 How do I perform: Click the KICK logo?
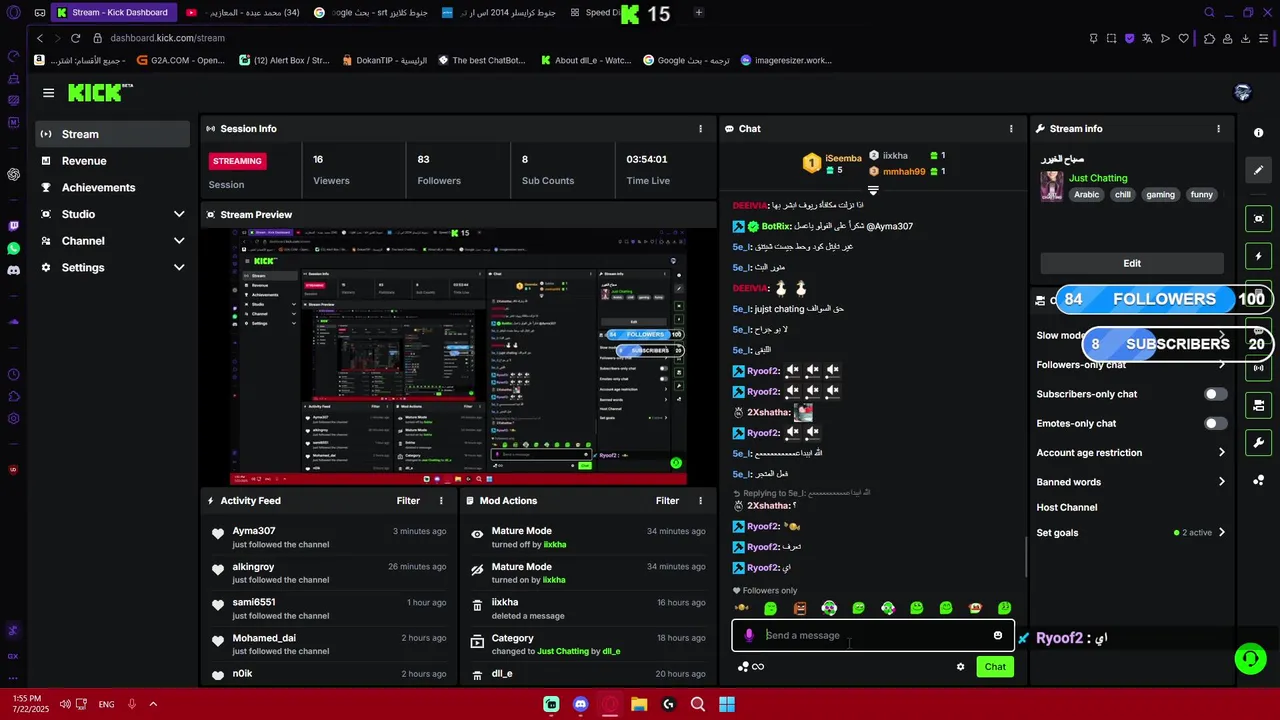pos(100,93)
